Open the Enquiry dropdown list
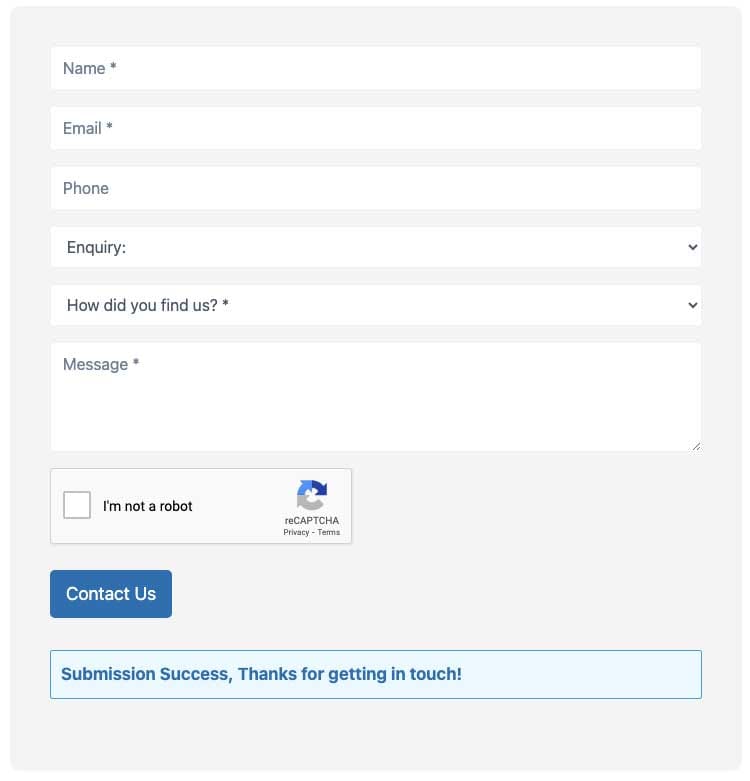The height and width of the screenshot is (781, 750). pyautogui.click(x=375, y=247)
